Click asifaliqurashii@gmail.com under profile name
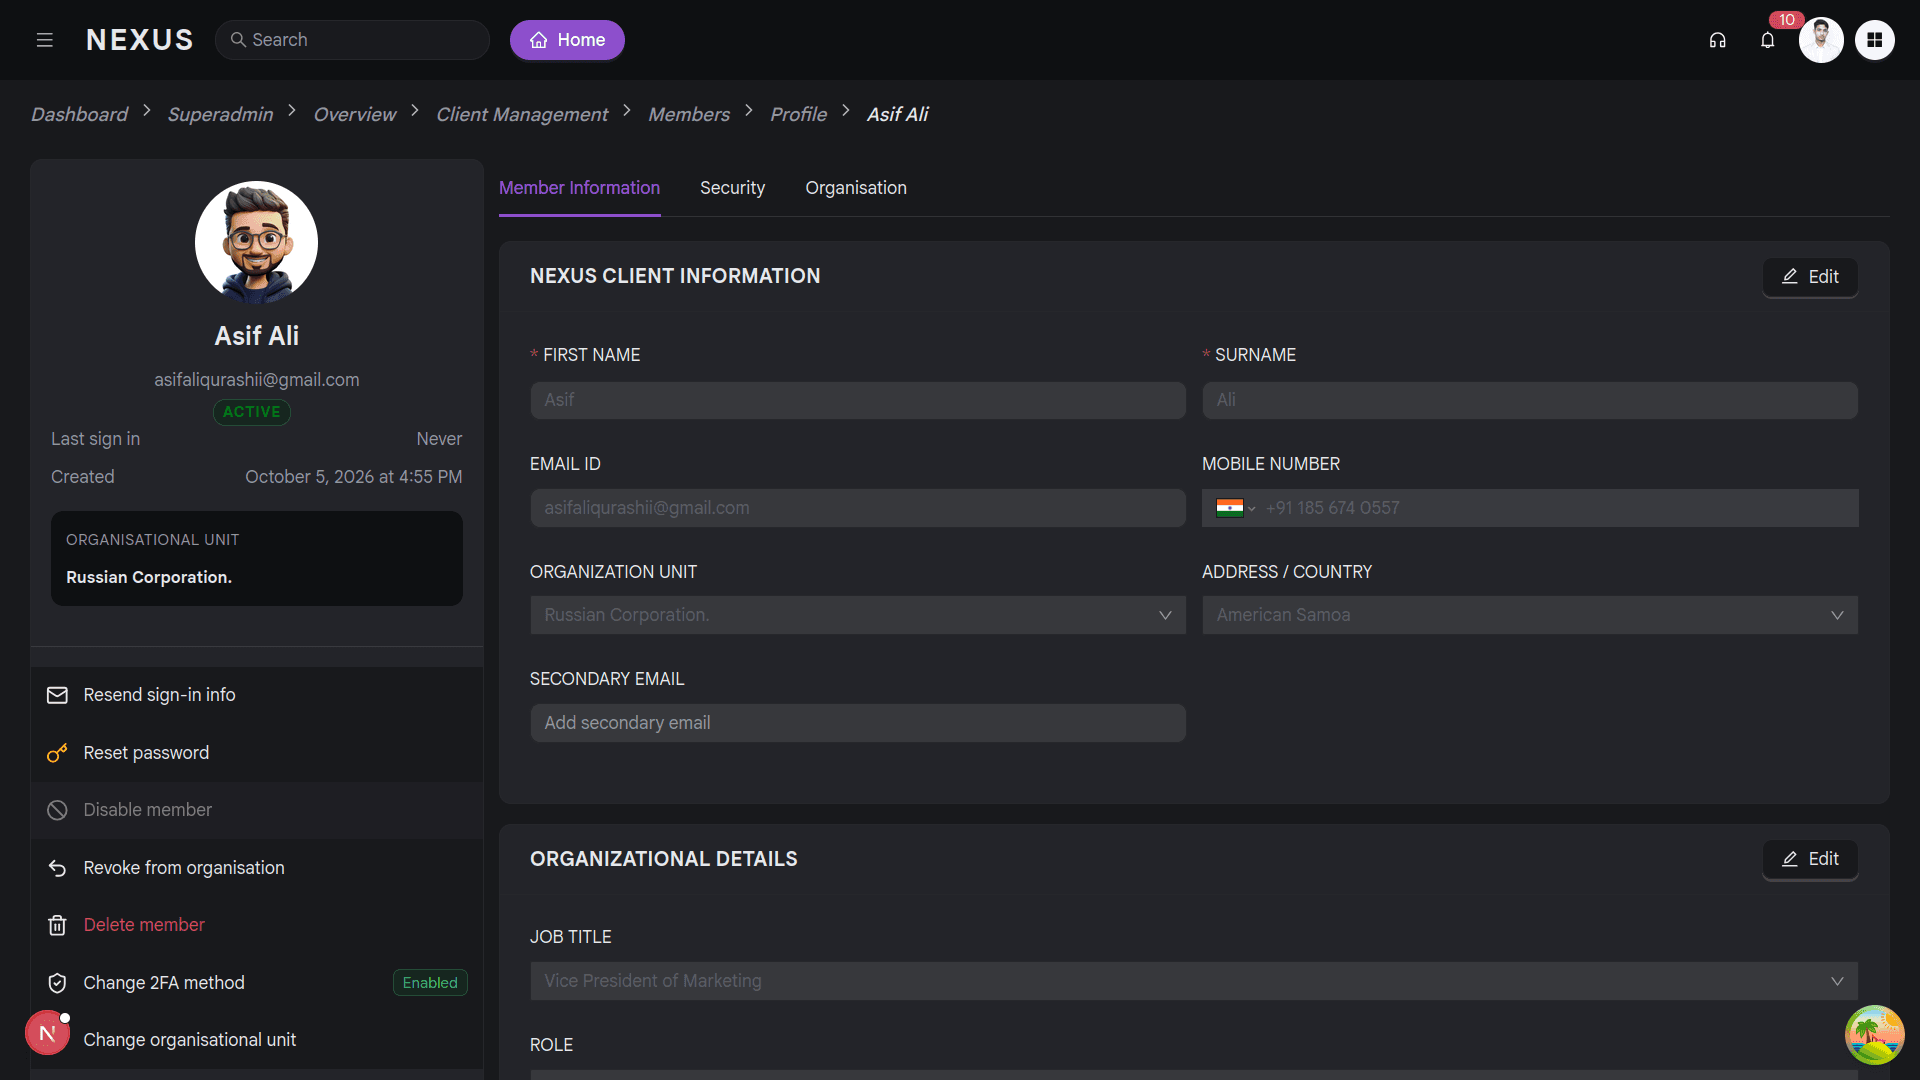The height and width of the screenshot is (1080, 1920). click(257, 380)
